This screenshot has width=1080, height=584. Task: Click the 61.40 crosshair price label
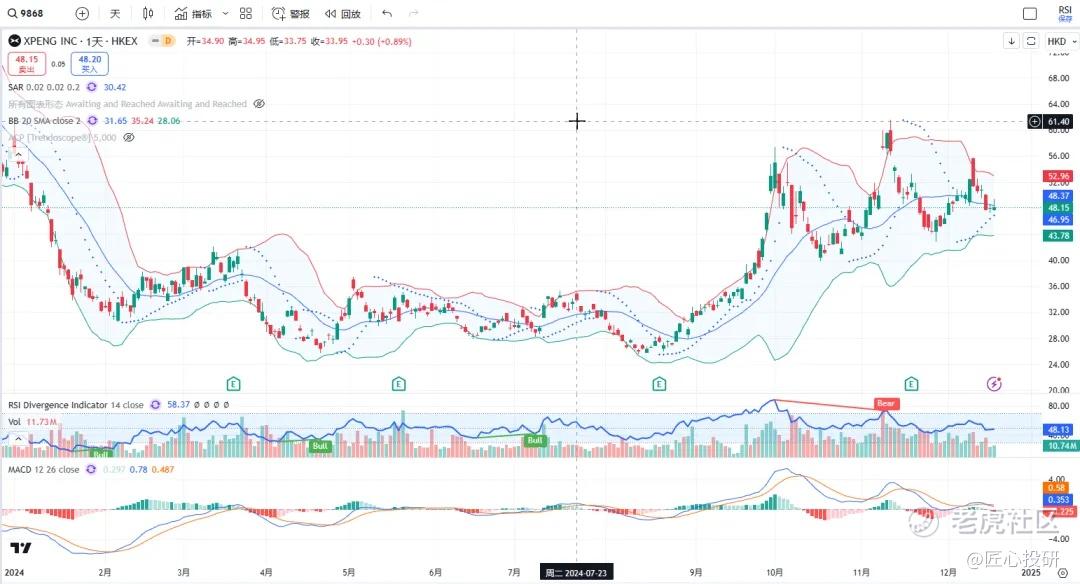1058,121
